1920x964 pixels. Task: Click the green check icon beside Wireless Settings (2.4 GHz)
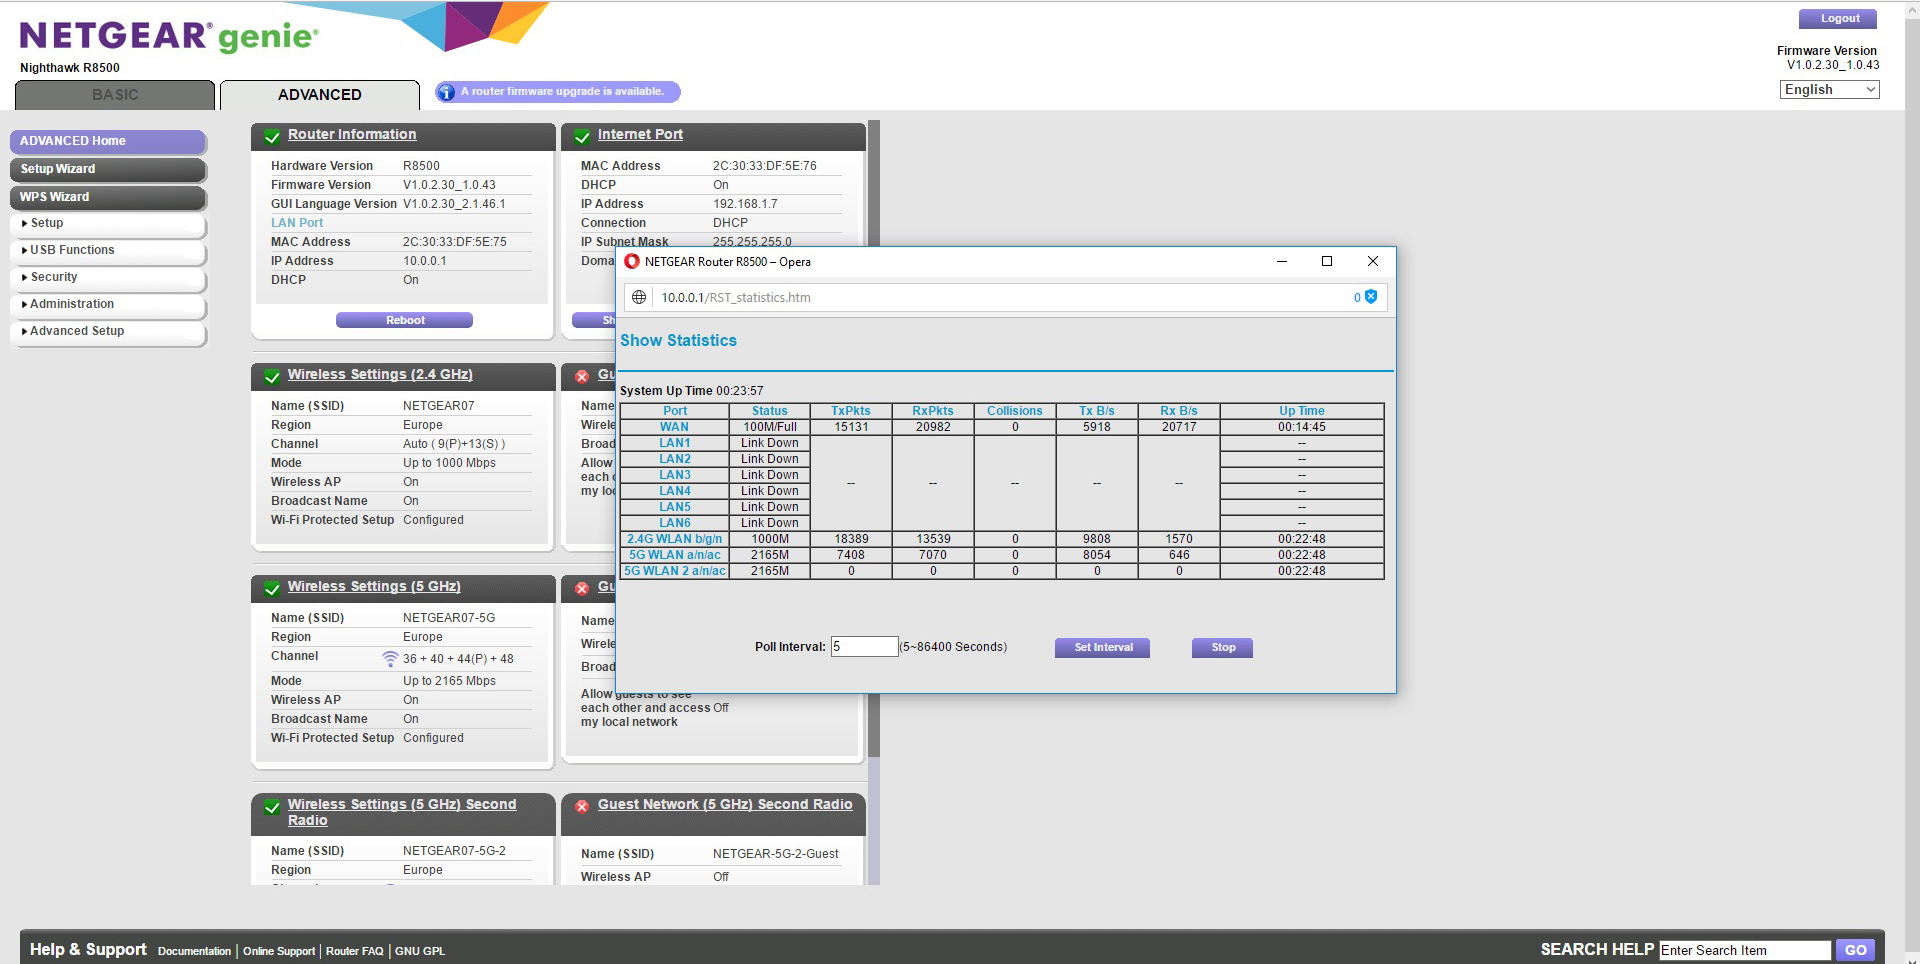tap(271, 376)
